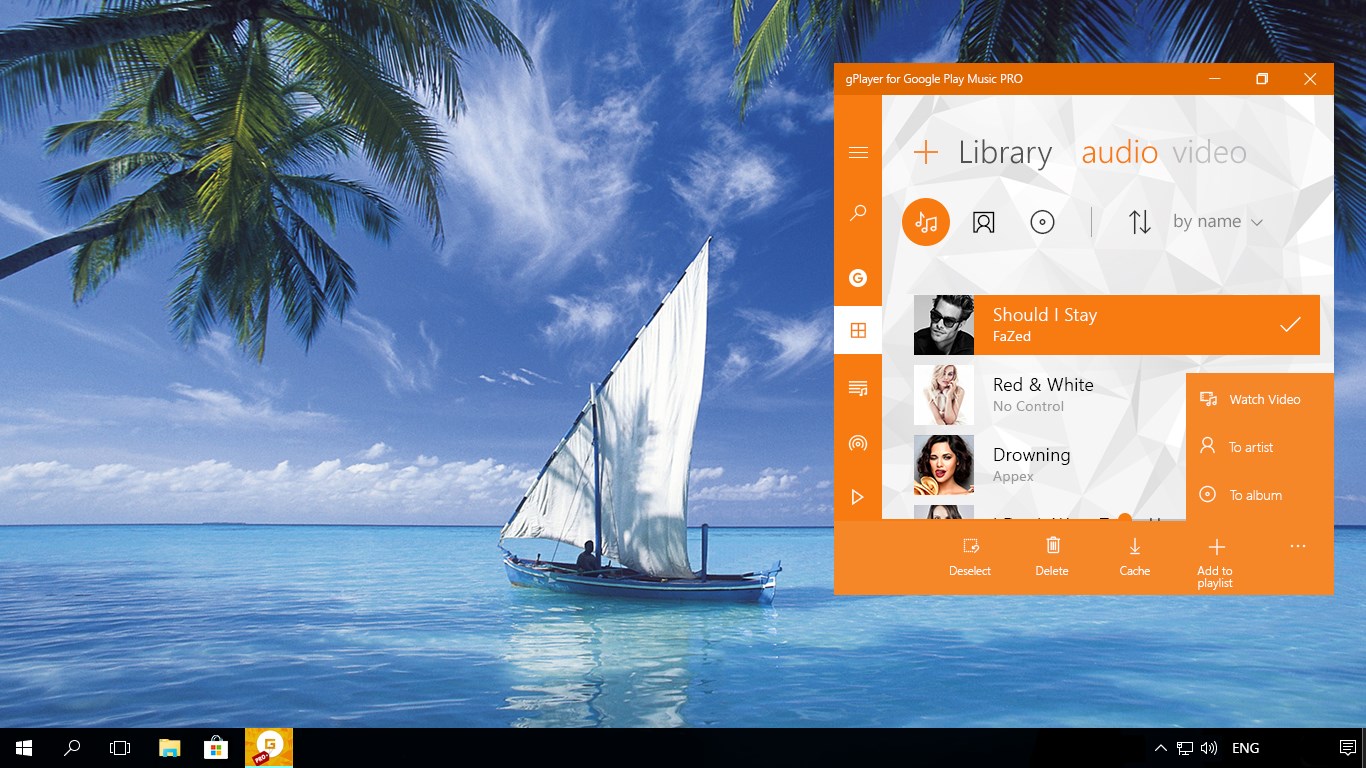Open the albums view with the disc icon

[x=1043, y=221]
